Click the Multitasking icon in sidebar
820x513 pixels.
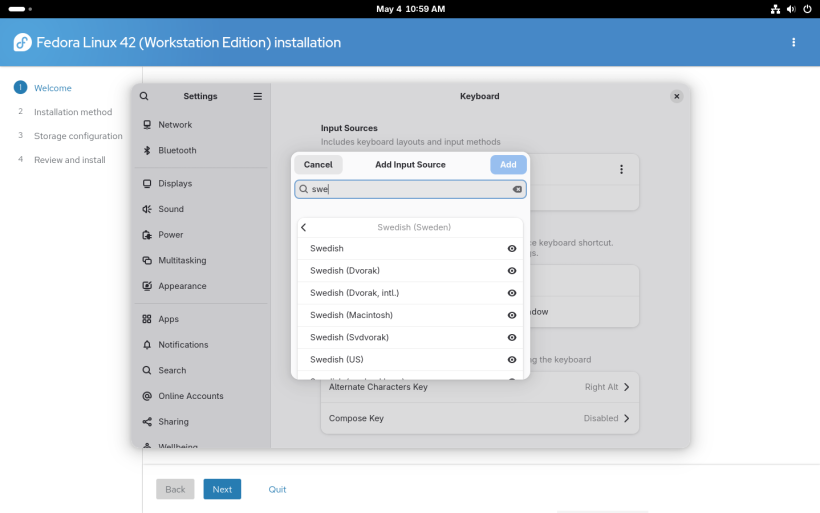[147, 260]
